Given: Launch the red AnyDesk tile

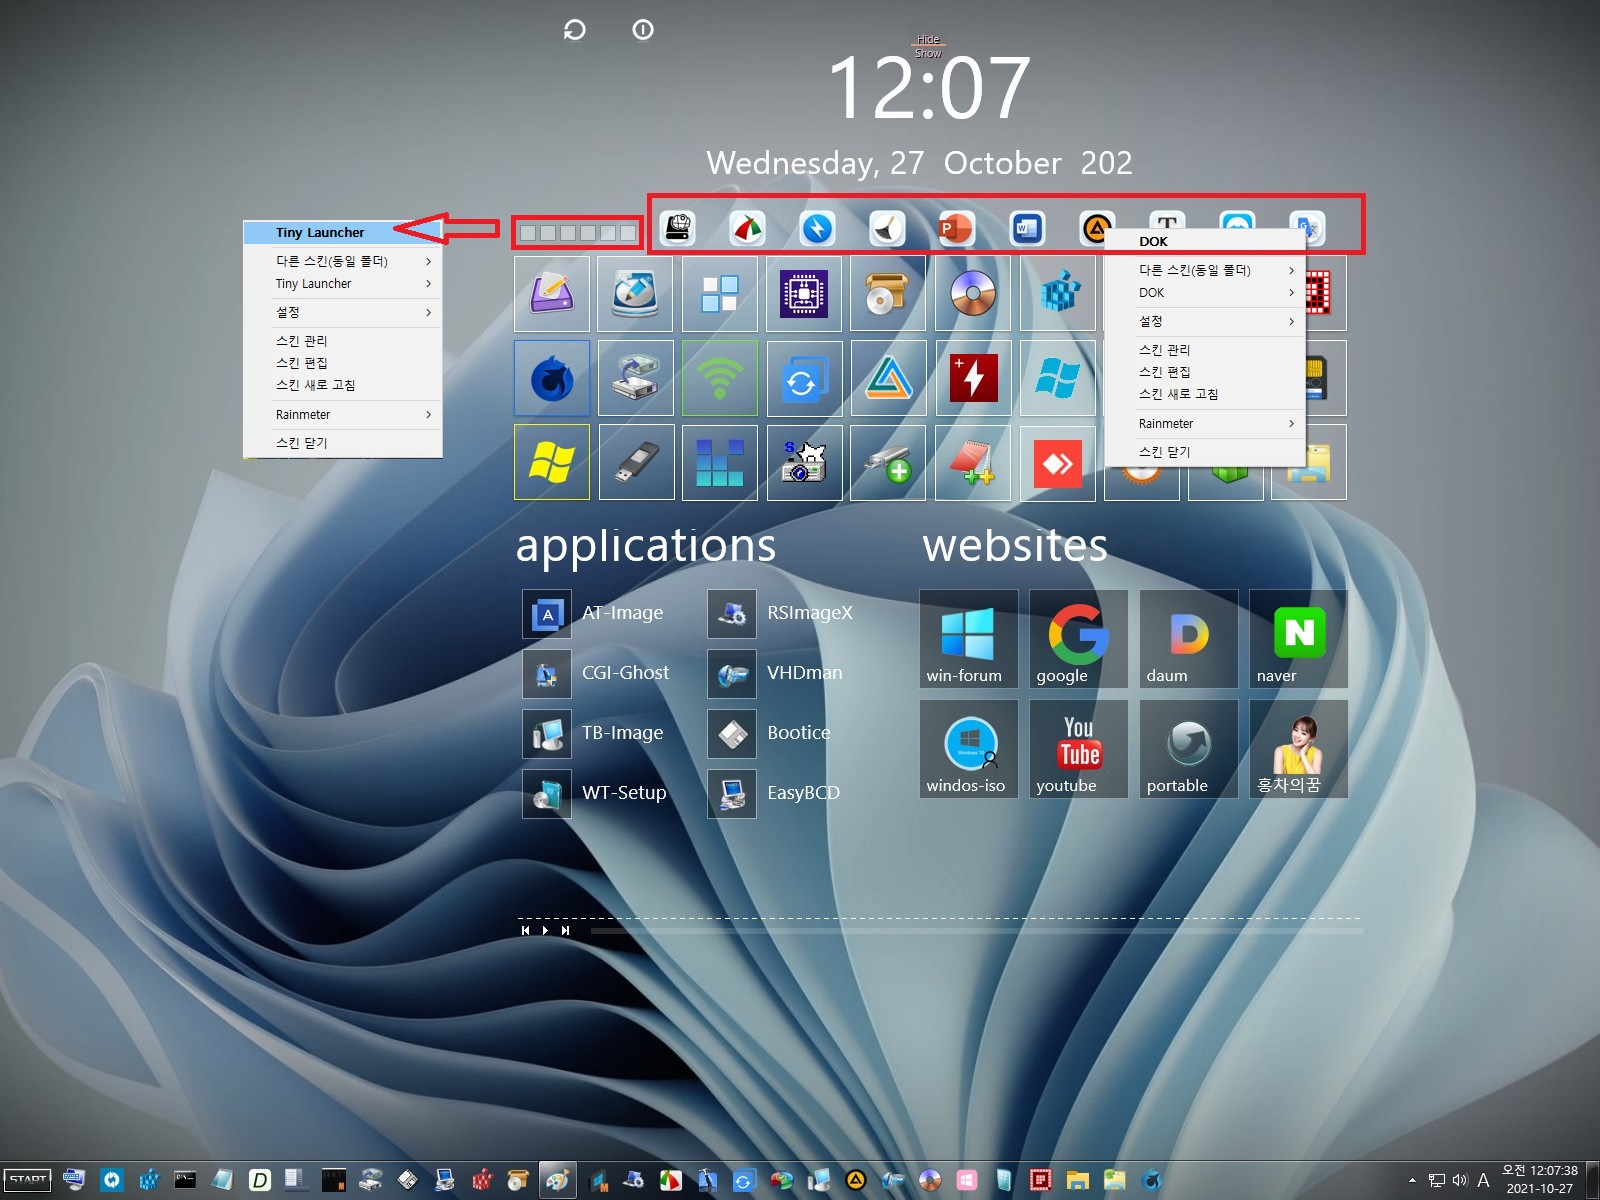Looking at the screenshot, I should click(1058, 462).
